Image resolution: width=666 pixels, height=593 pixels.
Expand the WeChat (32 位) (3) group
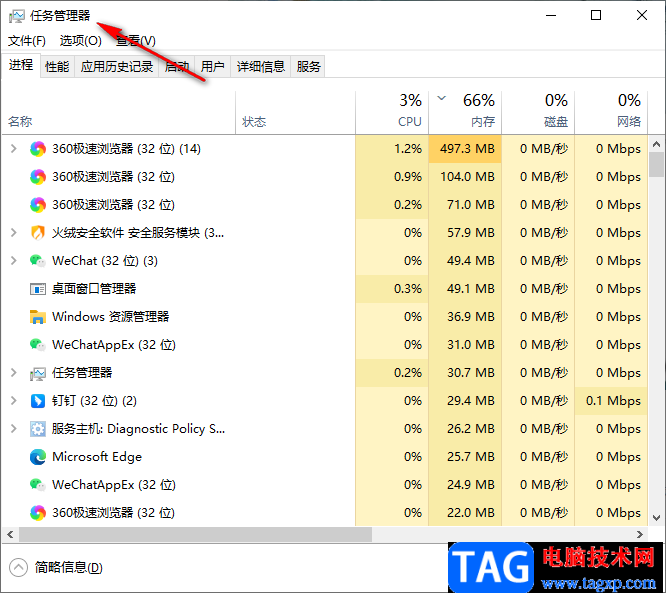point(14,261)
